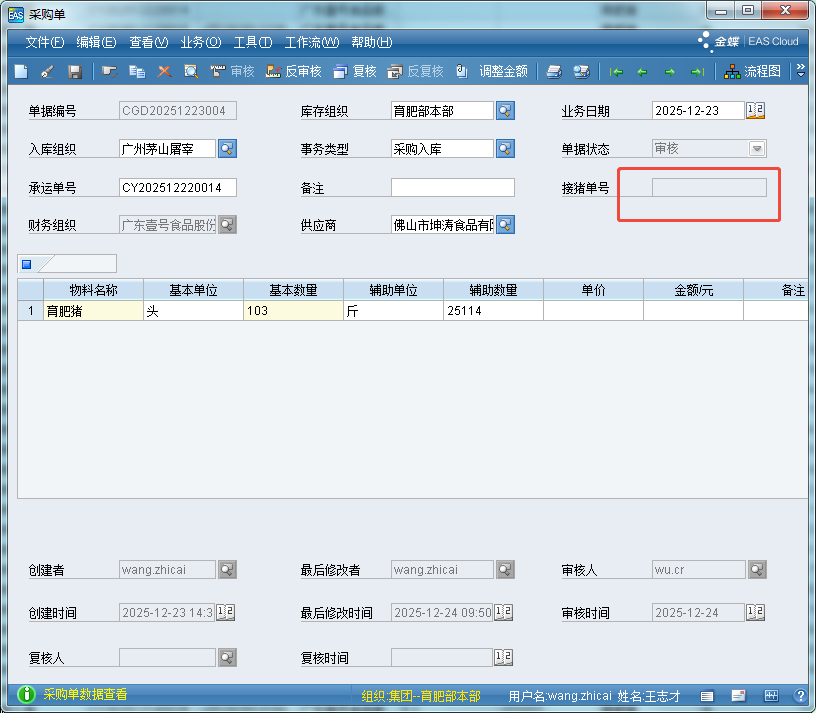Expand the toolbar overflow chevron
The width and height of the screenshot is (816, 713).
pyautogui.click(x=800, y=72)
